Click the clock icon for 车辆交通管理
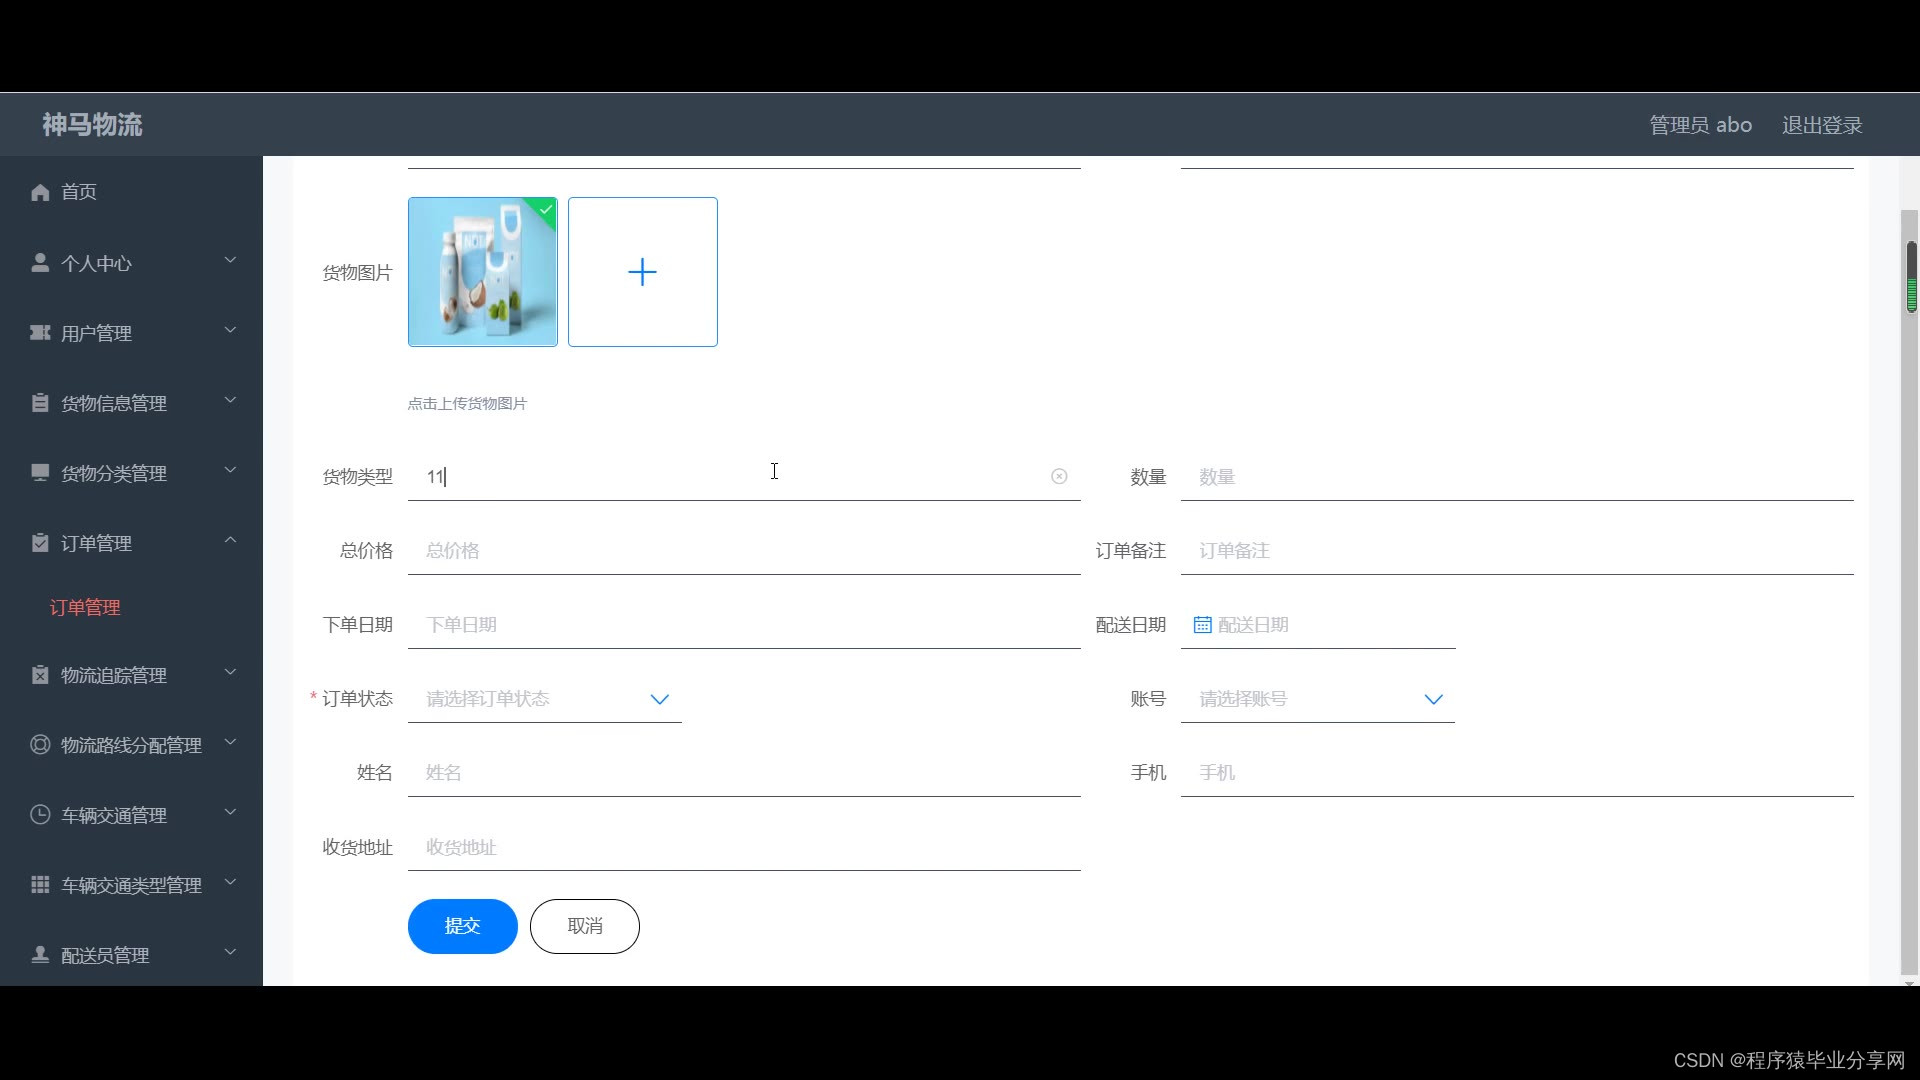The height and width of the screenshot is (1080, 1920). [40, 815]
